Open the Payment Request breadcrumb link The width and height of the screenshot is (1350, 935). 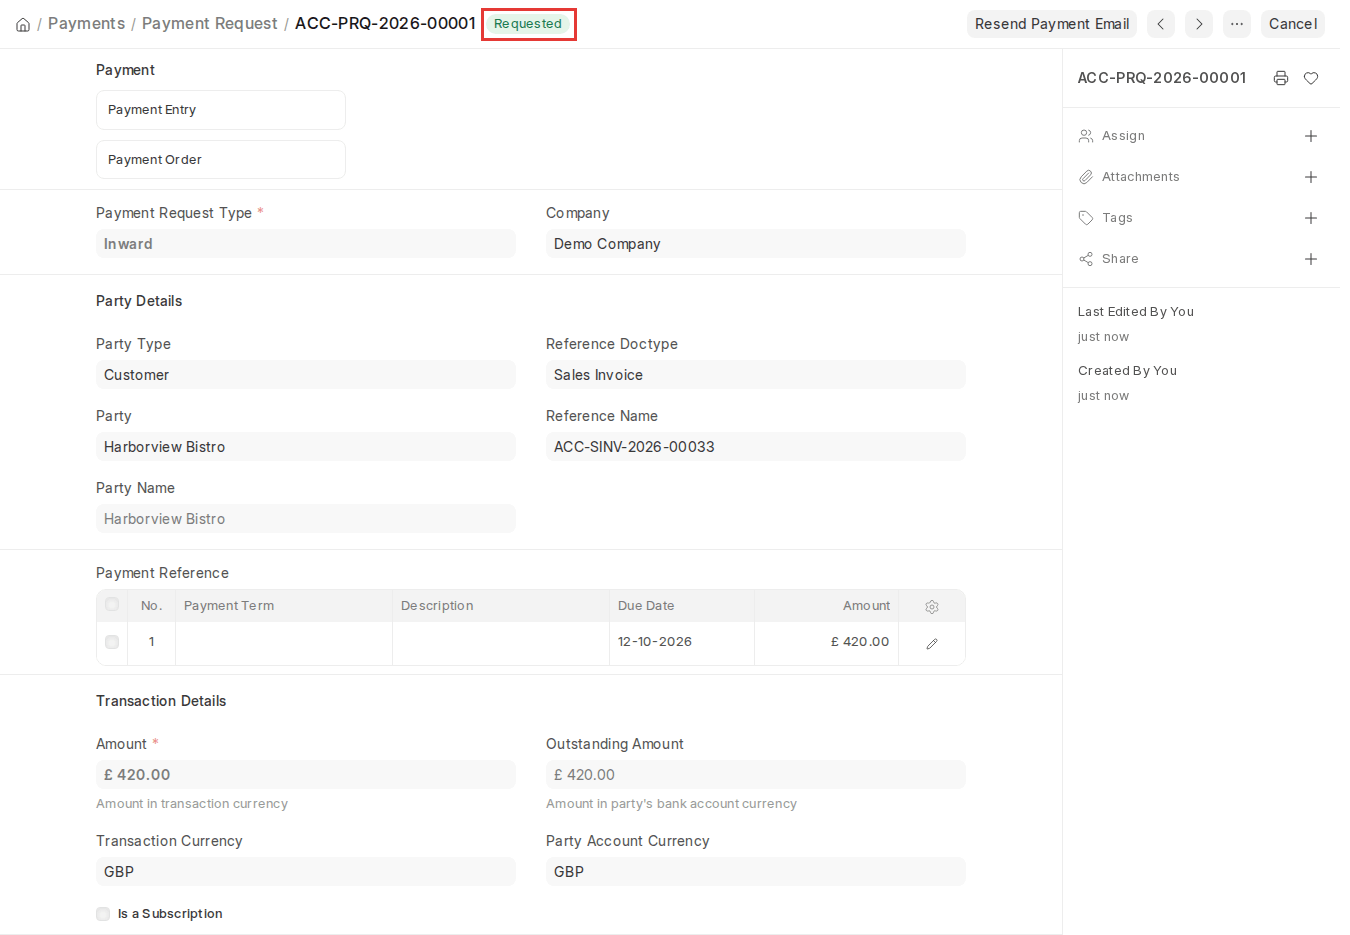pyautogui.click(x=210, y=24)
